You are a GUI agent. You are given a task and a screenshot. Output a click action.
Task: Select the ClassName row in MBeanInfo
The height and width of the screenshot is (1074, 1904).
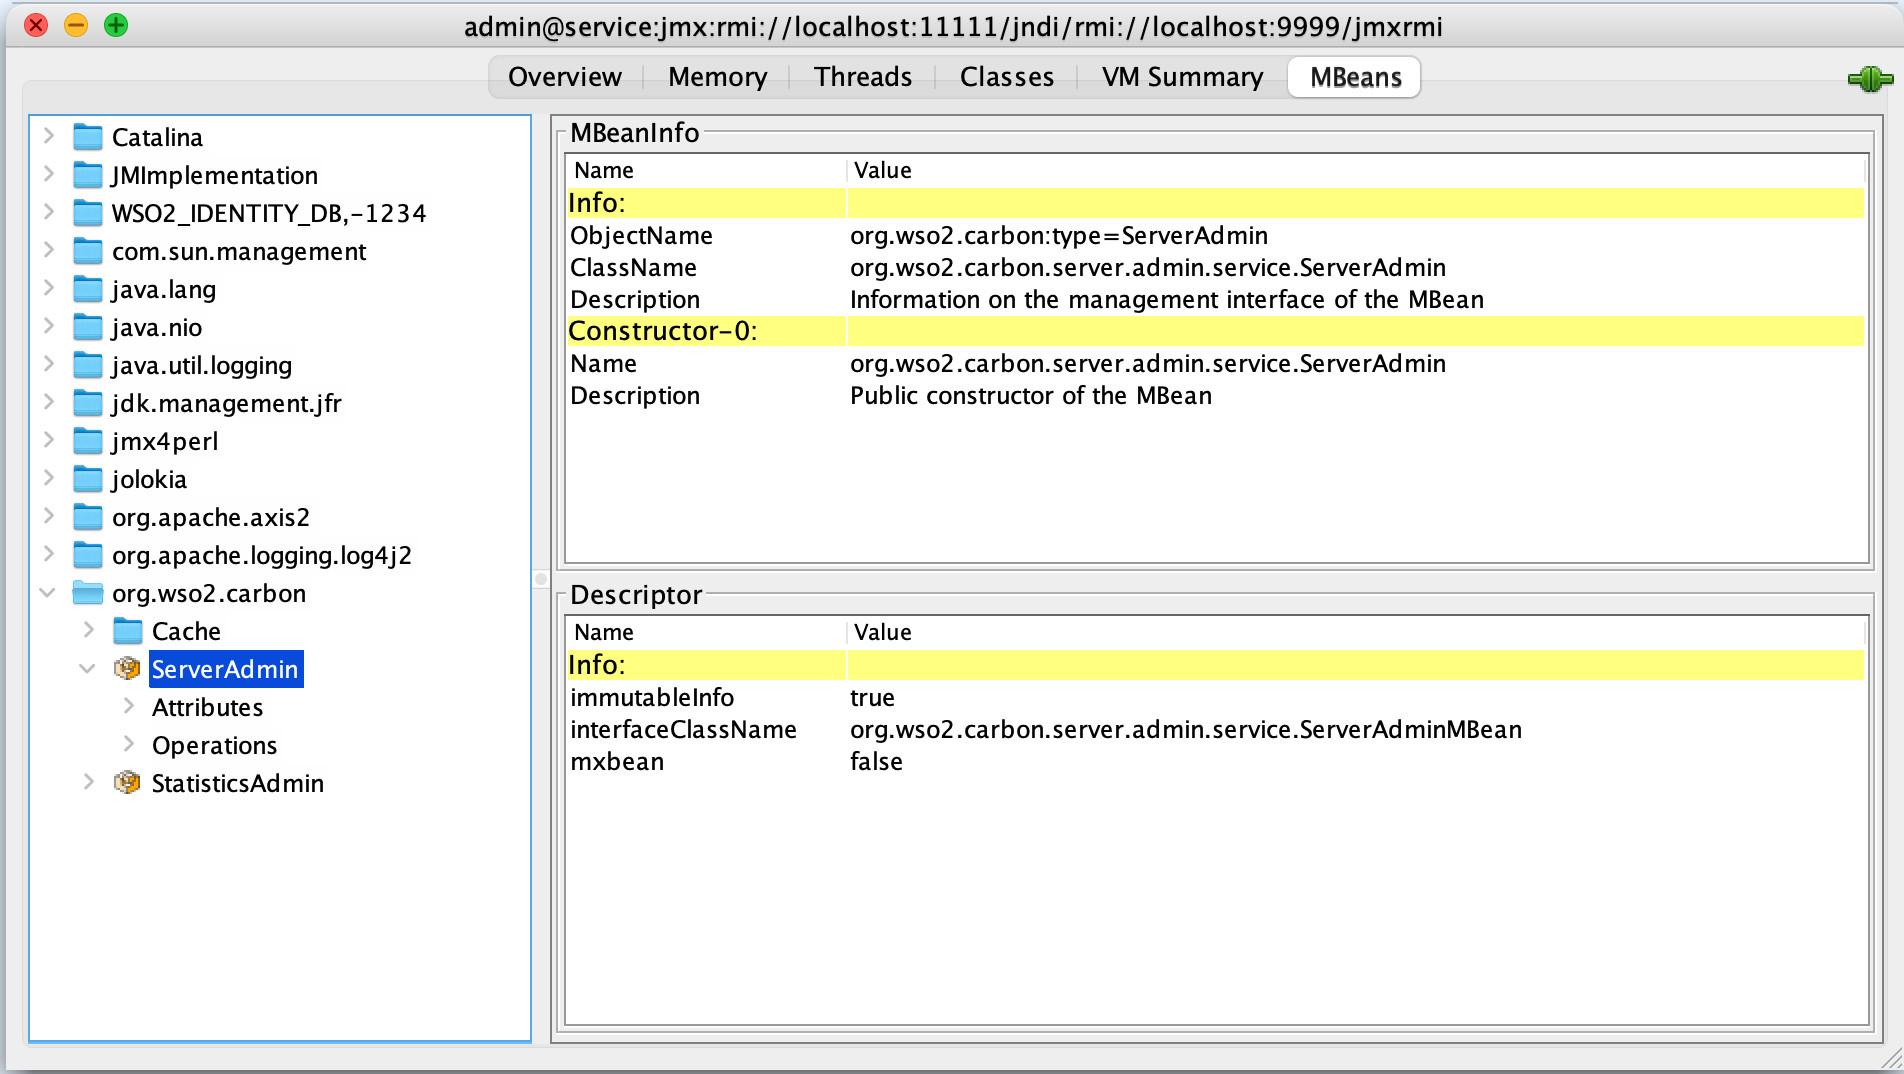[1215, 267]
